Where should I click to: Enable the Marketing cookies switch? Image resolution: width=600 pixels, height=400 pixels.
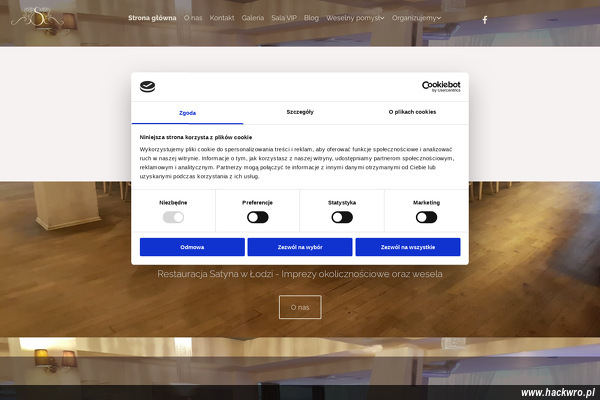click(426, 216)
